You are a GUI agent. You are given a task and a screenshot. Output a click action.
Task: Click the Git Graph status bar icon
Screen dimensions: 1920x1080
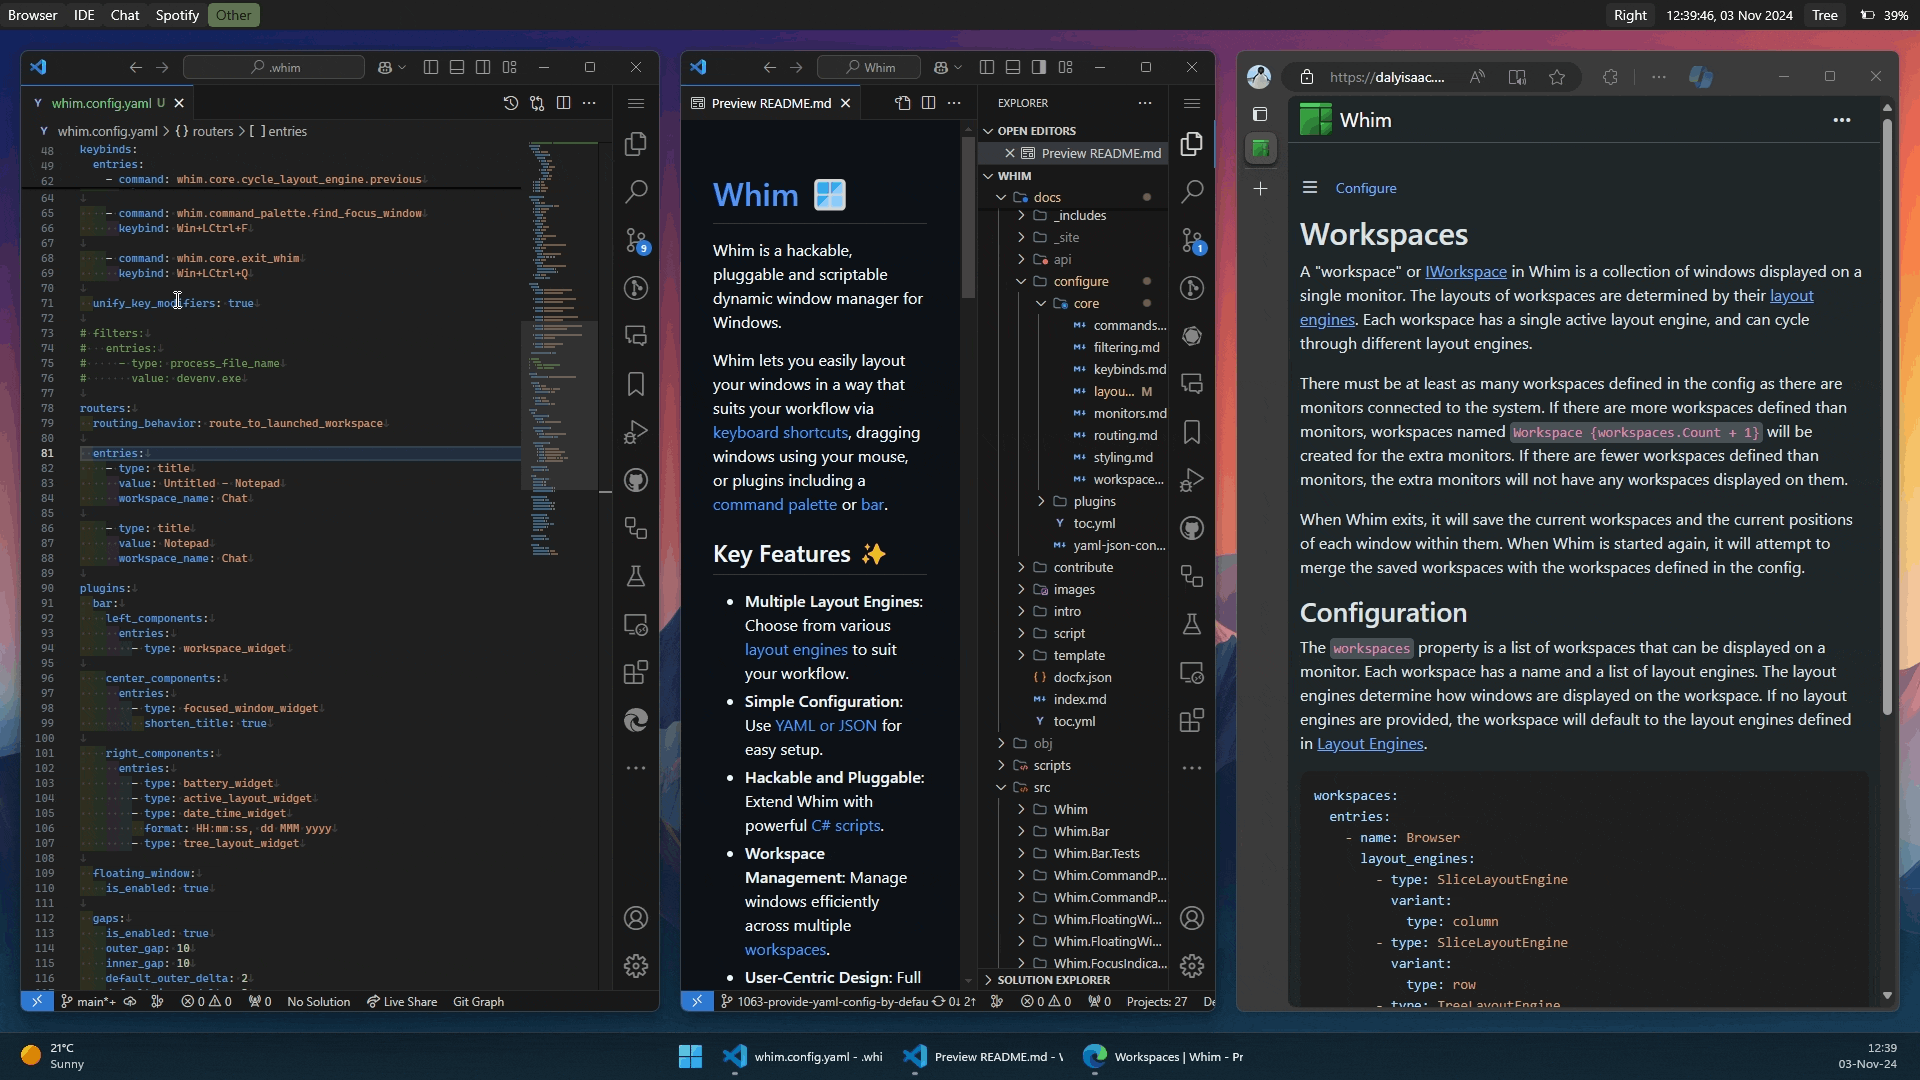click(x=479, y=1001)
